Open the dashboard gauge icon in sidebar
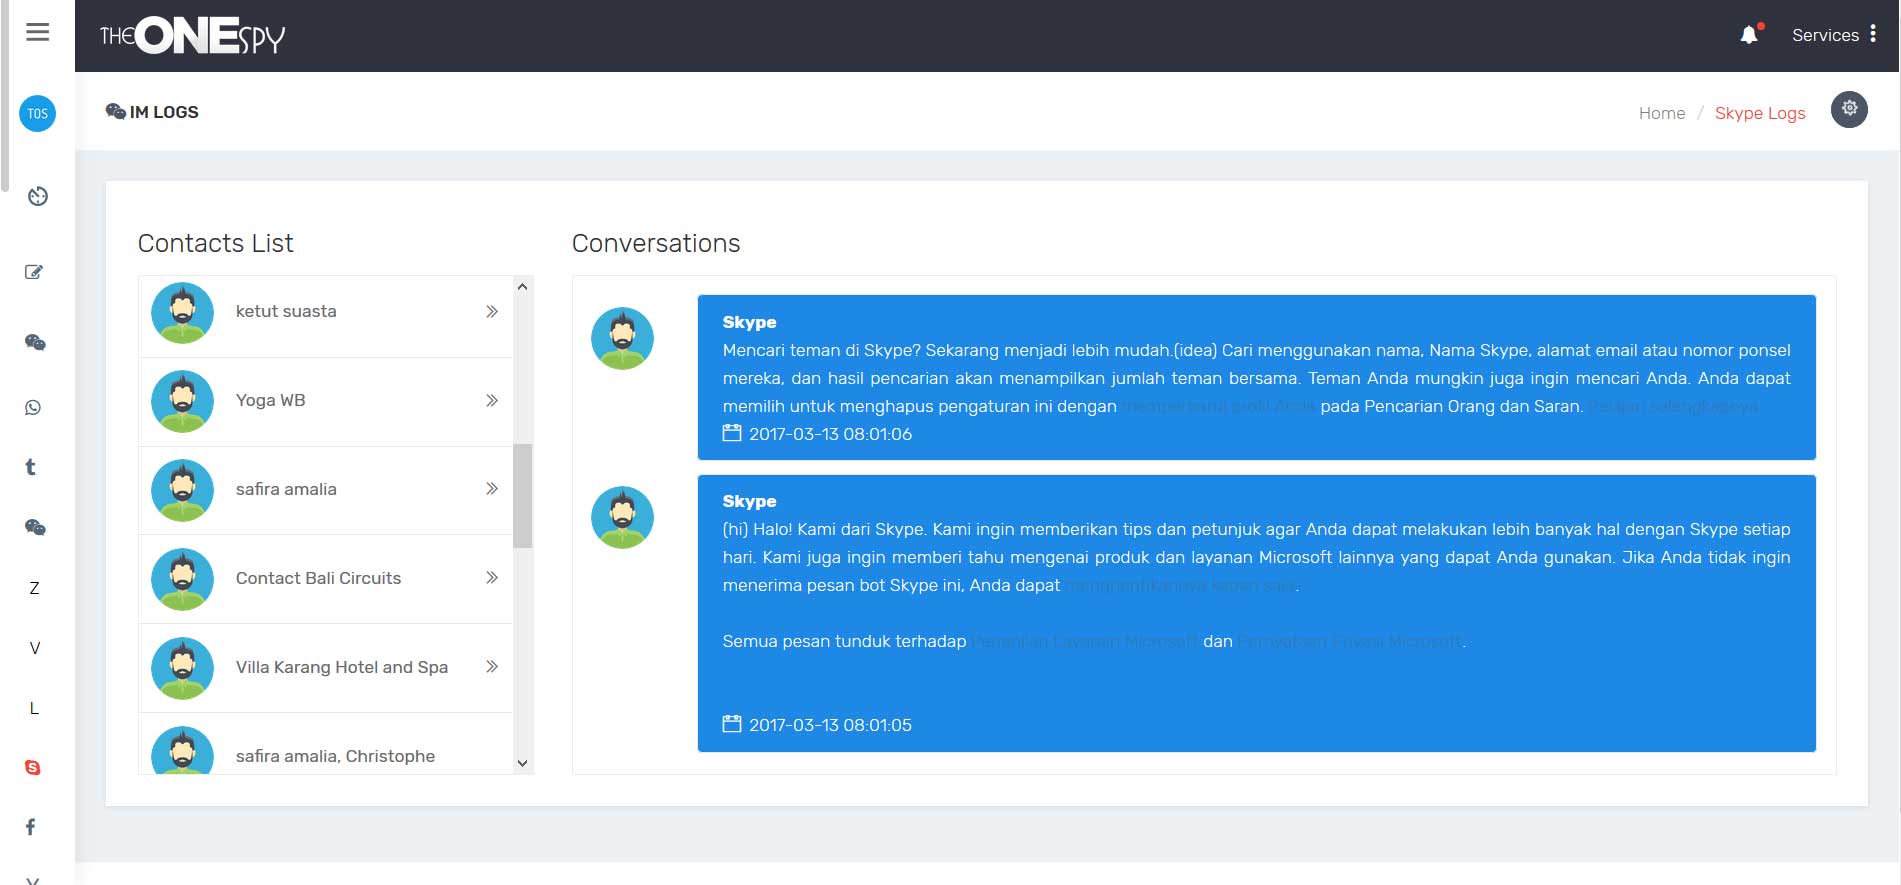1901x885 pixels. point(38,196)
